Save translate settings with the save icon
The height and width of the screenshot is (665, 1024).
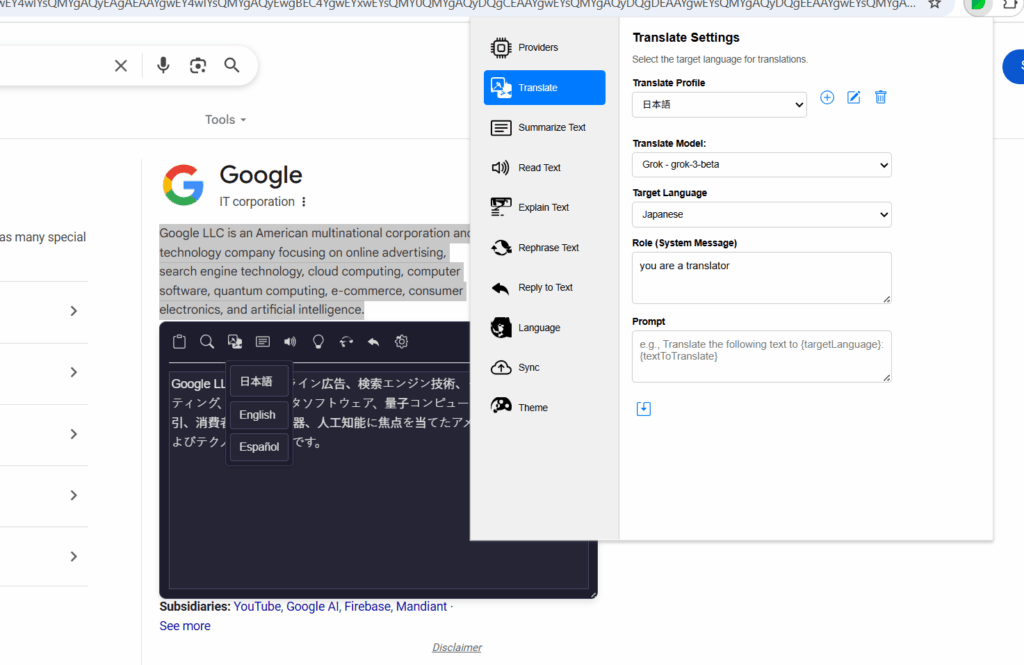pyautogui.click(x=644, y=409)
